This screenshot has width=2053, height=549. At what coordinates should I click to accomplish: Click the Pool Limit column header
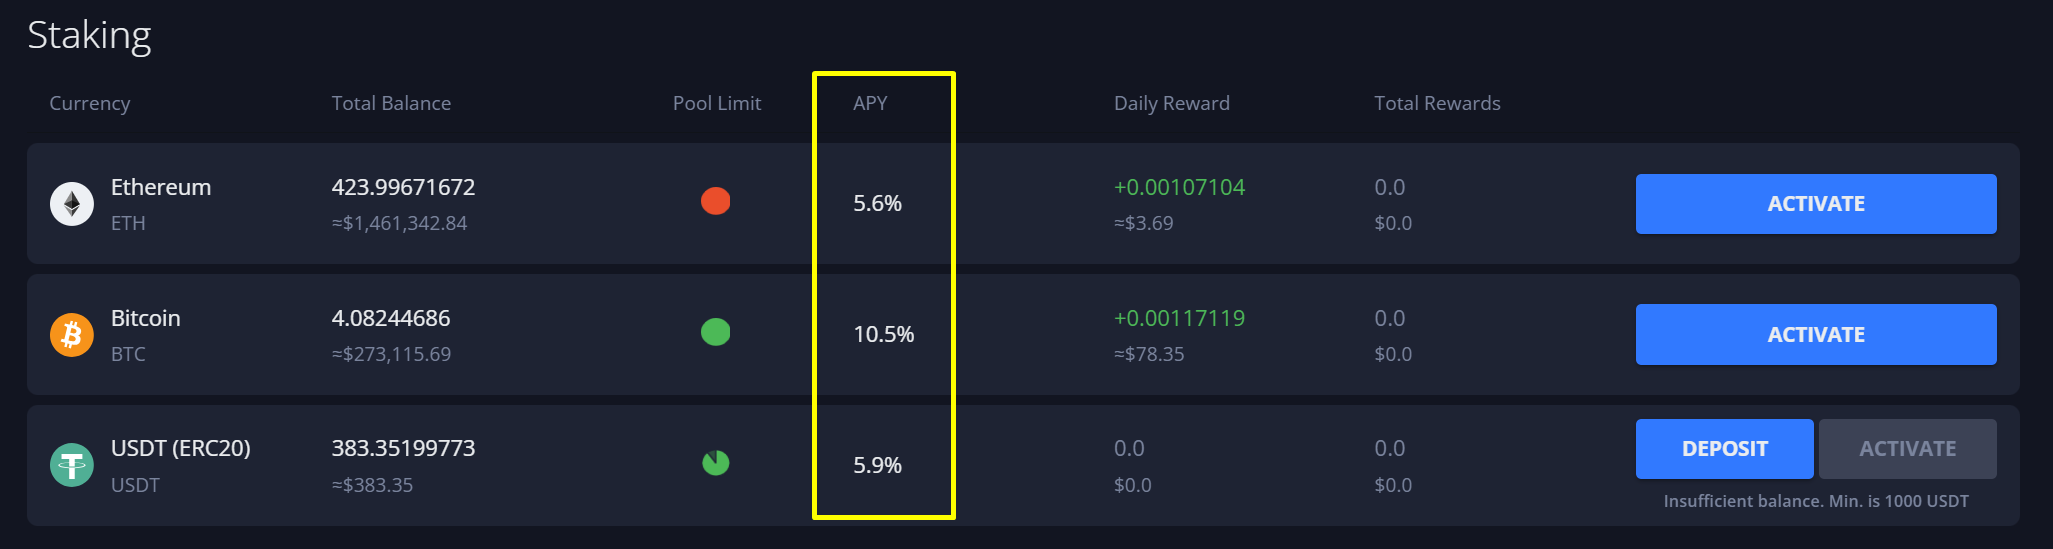[x=716, y=103]
